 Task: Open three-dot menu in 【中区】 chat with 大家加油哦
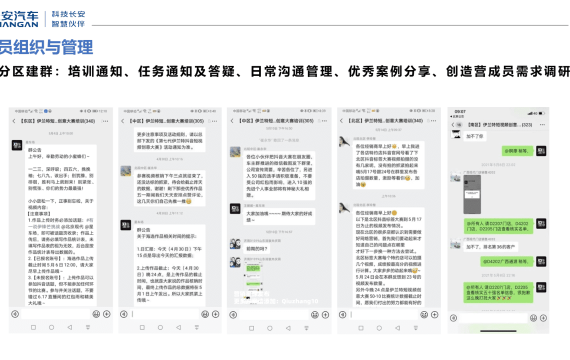click(x=324, y=121)
